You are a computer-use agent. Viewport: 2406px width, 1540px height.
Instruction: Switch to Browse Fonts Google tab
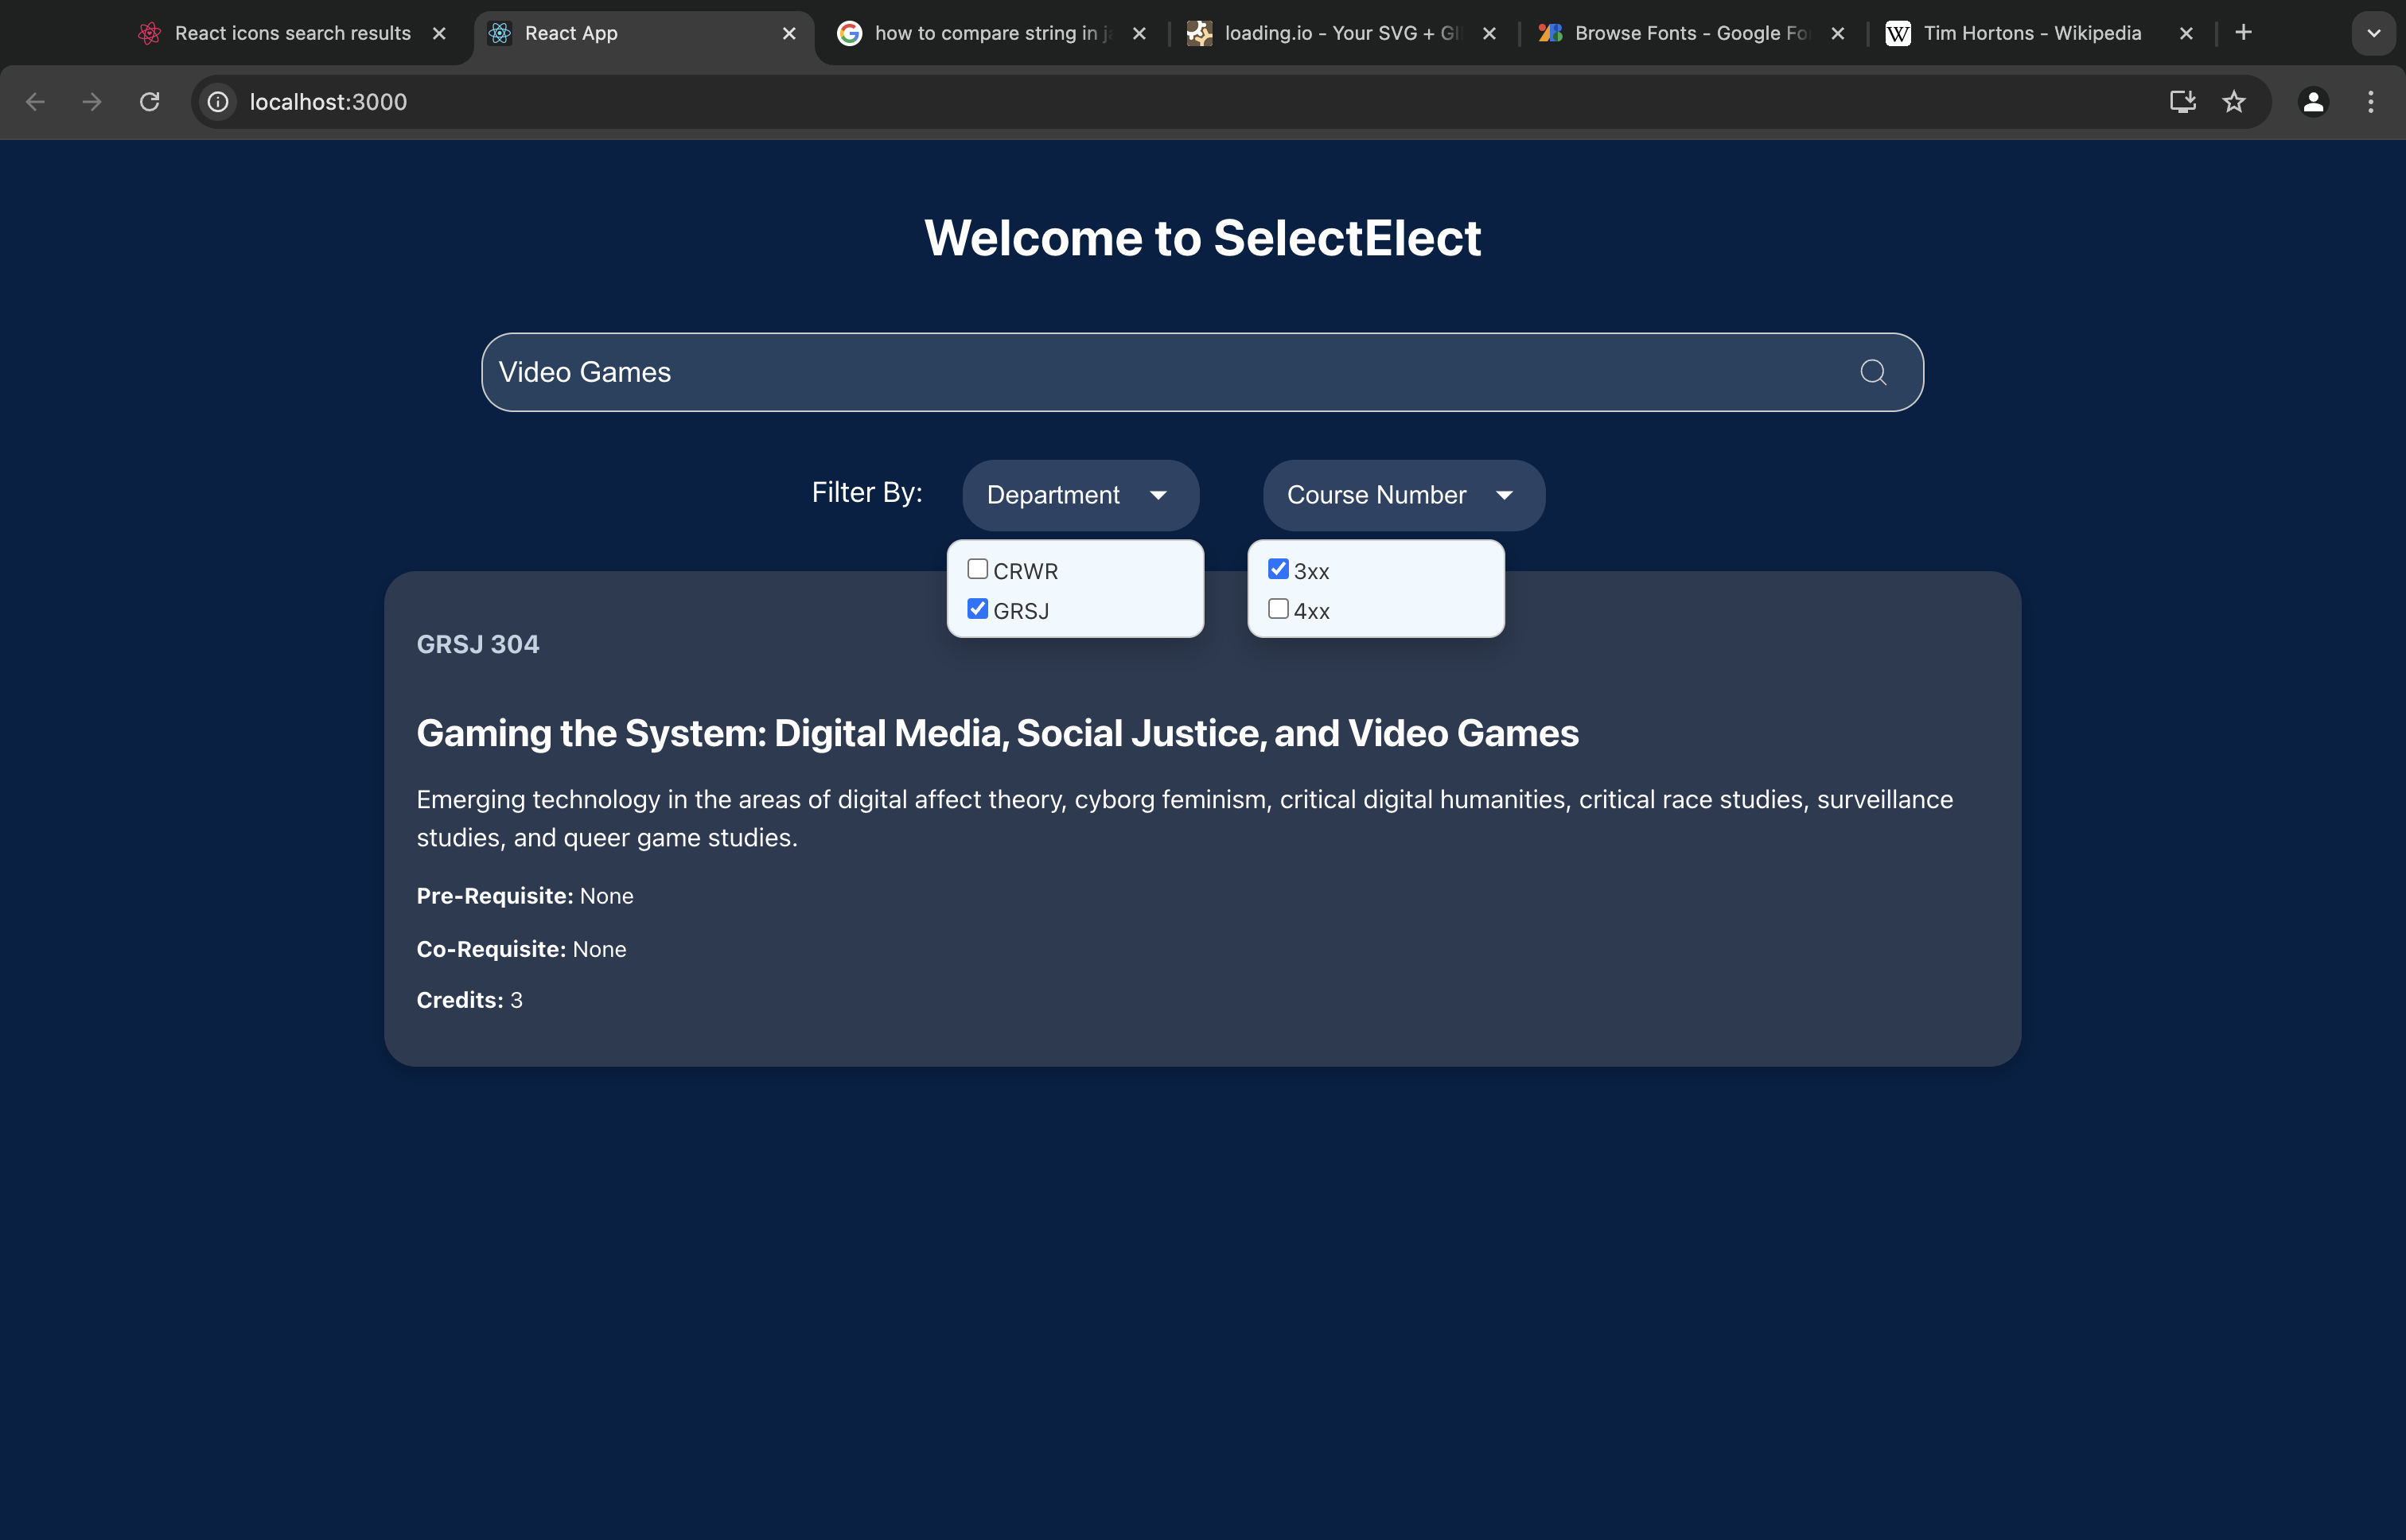1690,33
